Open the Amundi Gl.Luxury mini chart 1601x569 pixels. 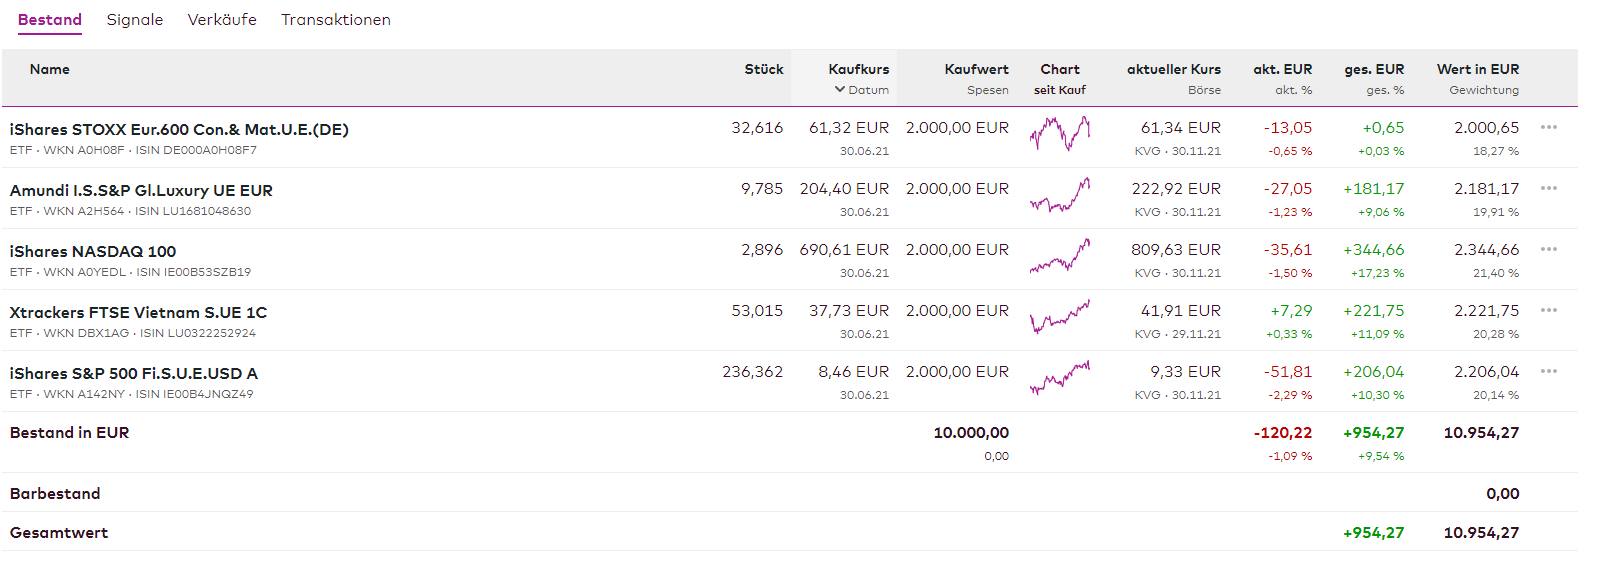point(1060,196)
